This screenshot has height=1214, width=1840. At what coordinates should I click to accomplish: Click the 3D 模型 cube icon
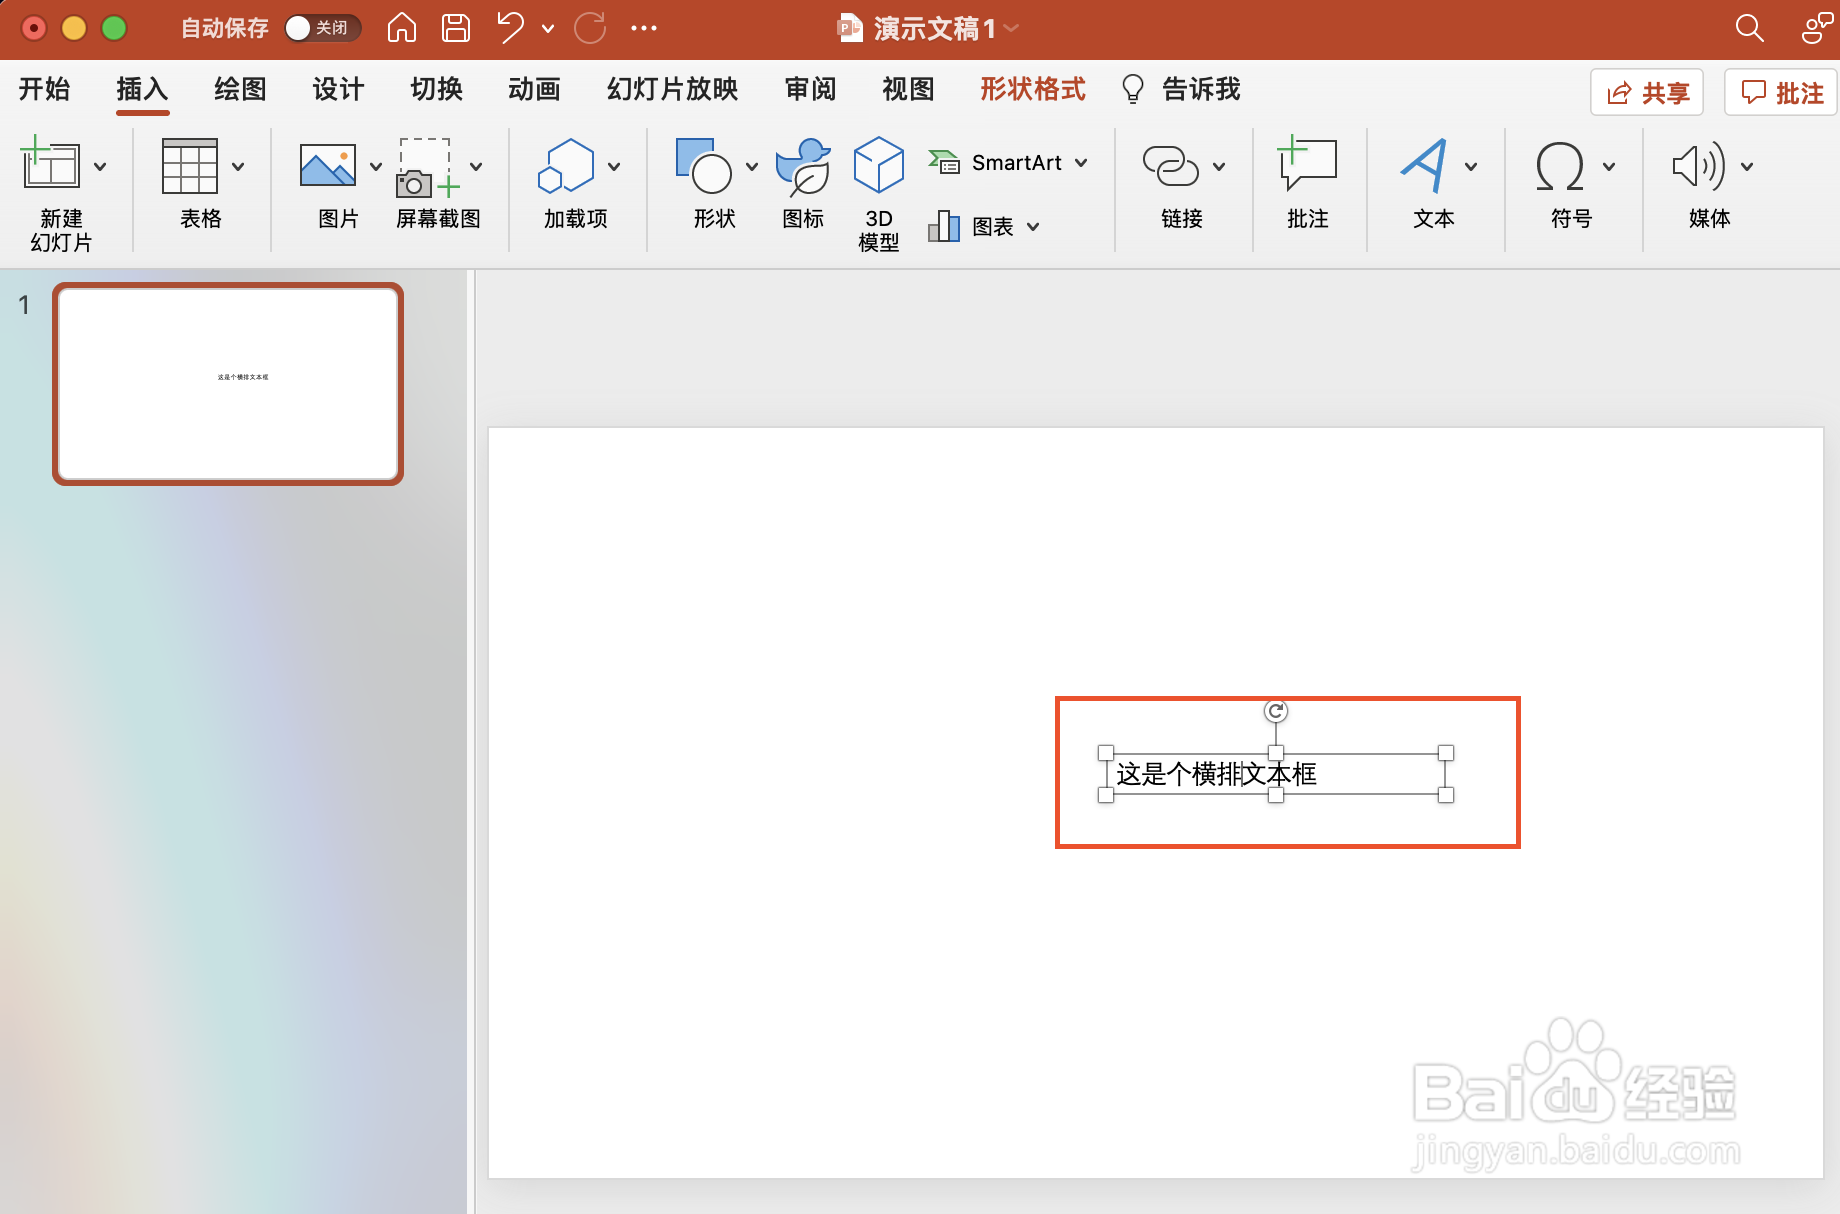878,165
